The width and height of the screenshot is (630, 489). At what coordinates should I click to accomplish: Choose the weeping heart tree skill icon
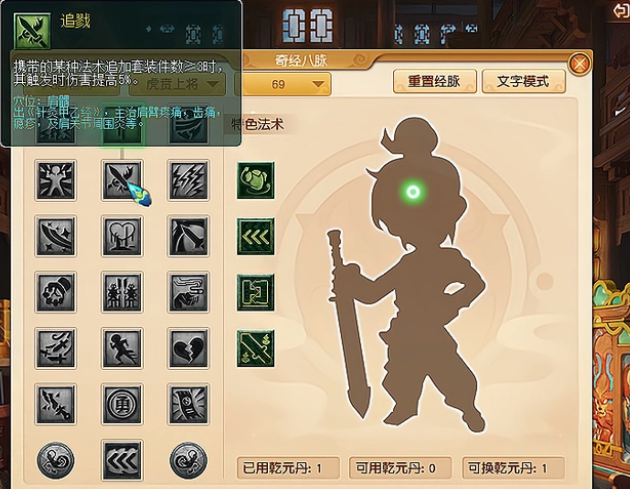point(122,236)
